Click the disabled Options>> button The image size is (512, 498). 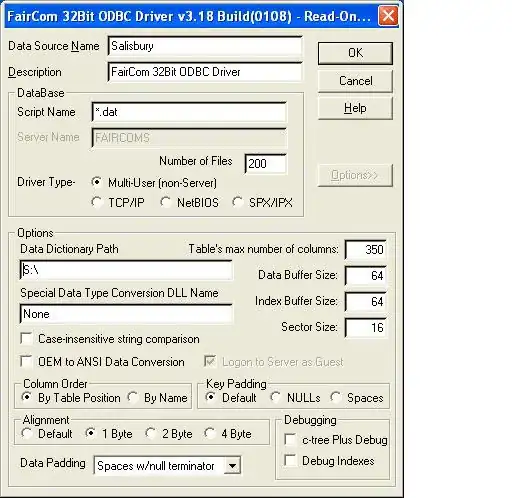[355, 175]
